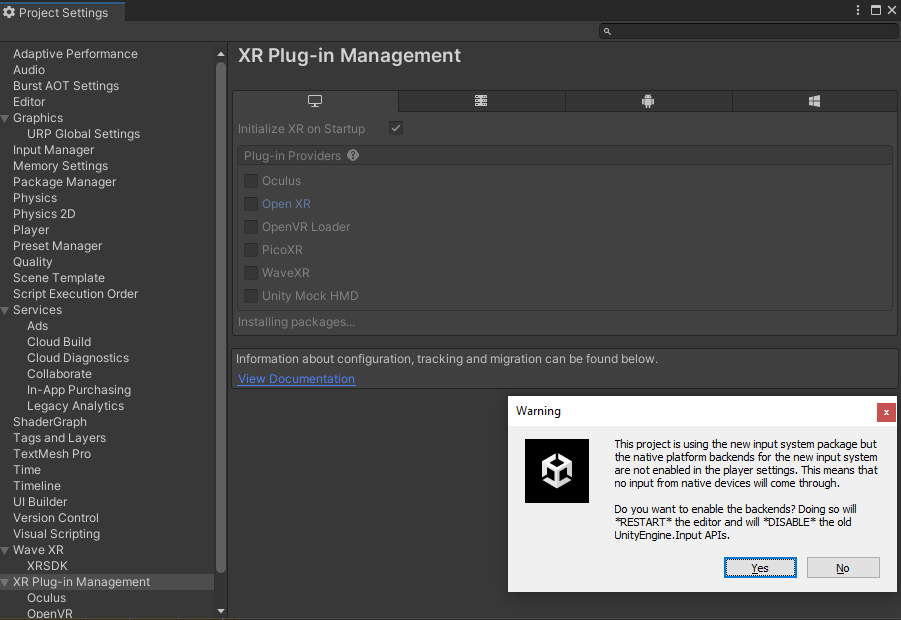Switch to the Android platform tab

[648, 101]
